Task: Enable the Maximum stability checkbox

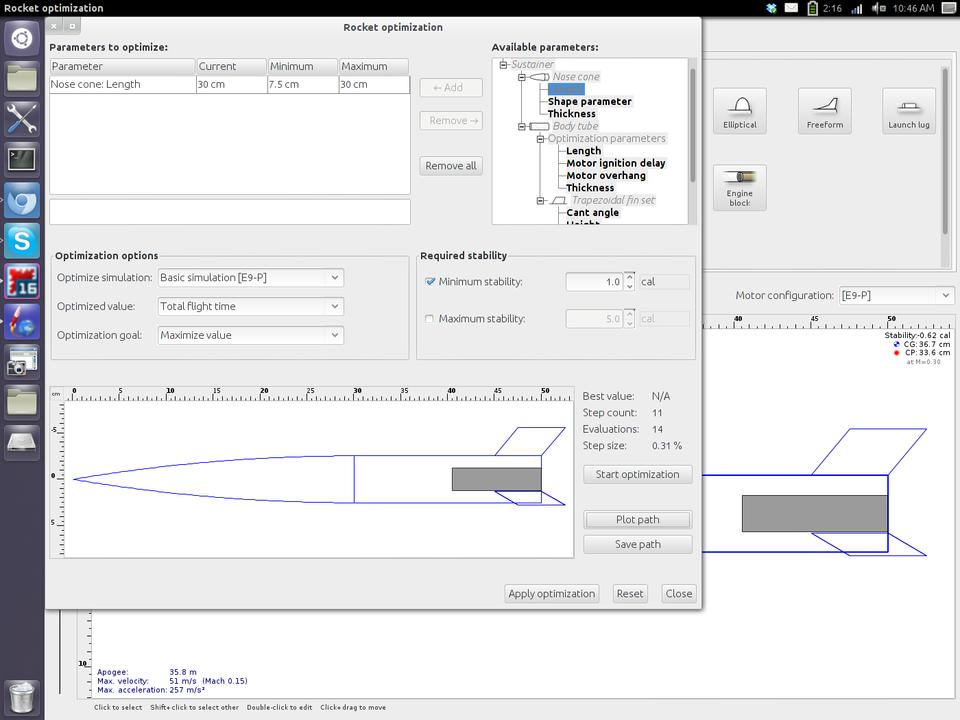Action: pos(430,319)
